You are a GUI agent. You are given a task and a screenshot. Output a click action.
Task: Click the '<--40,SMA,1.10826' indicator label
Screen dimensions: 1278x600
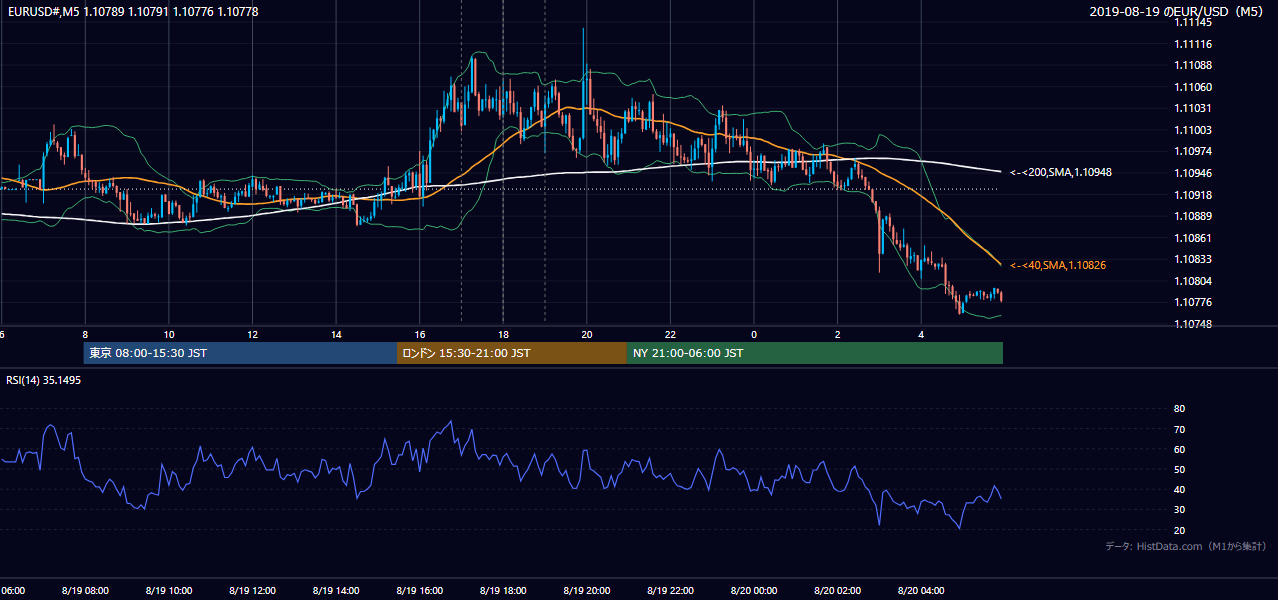[1058, 265]
